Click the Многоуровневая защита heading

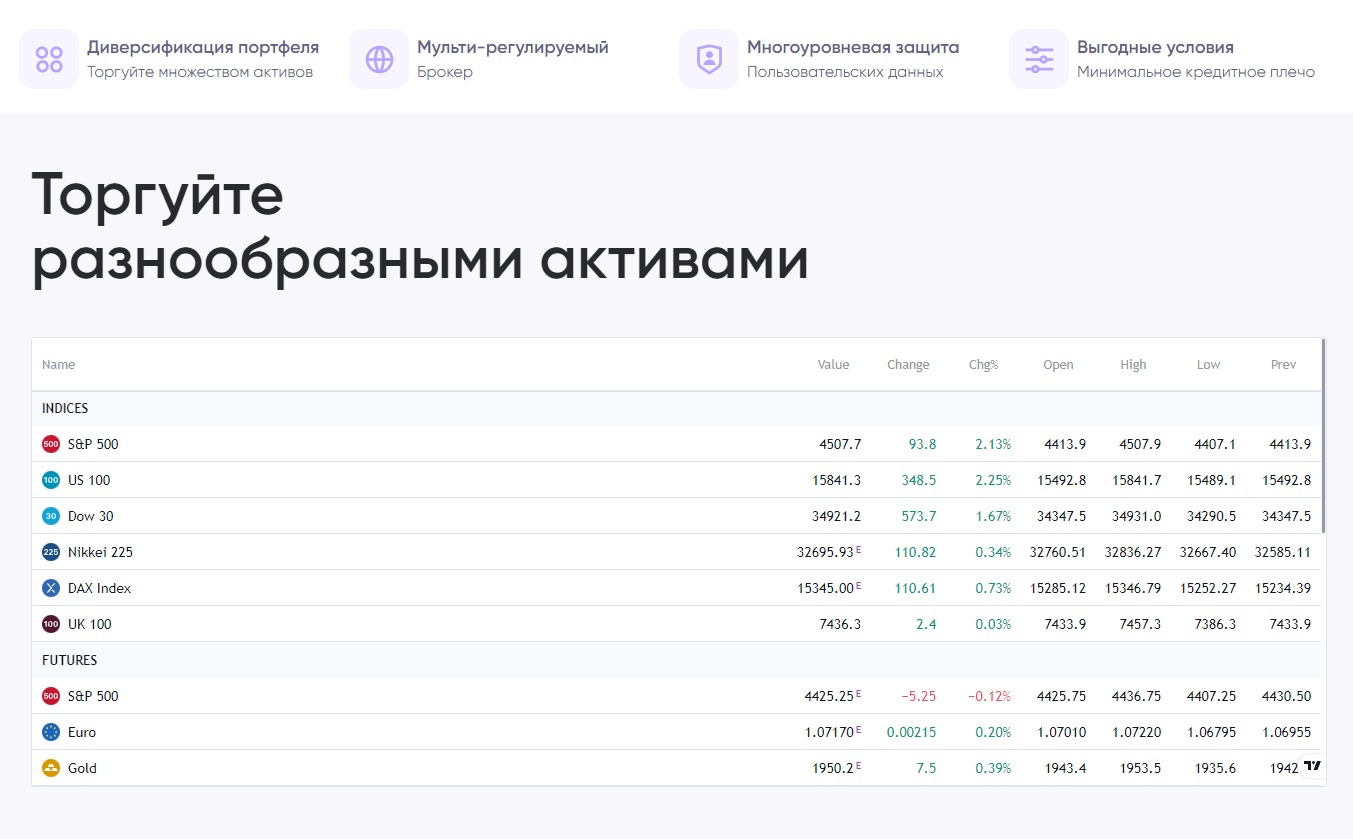(853, 47)
